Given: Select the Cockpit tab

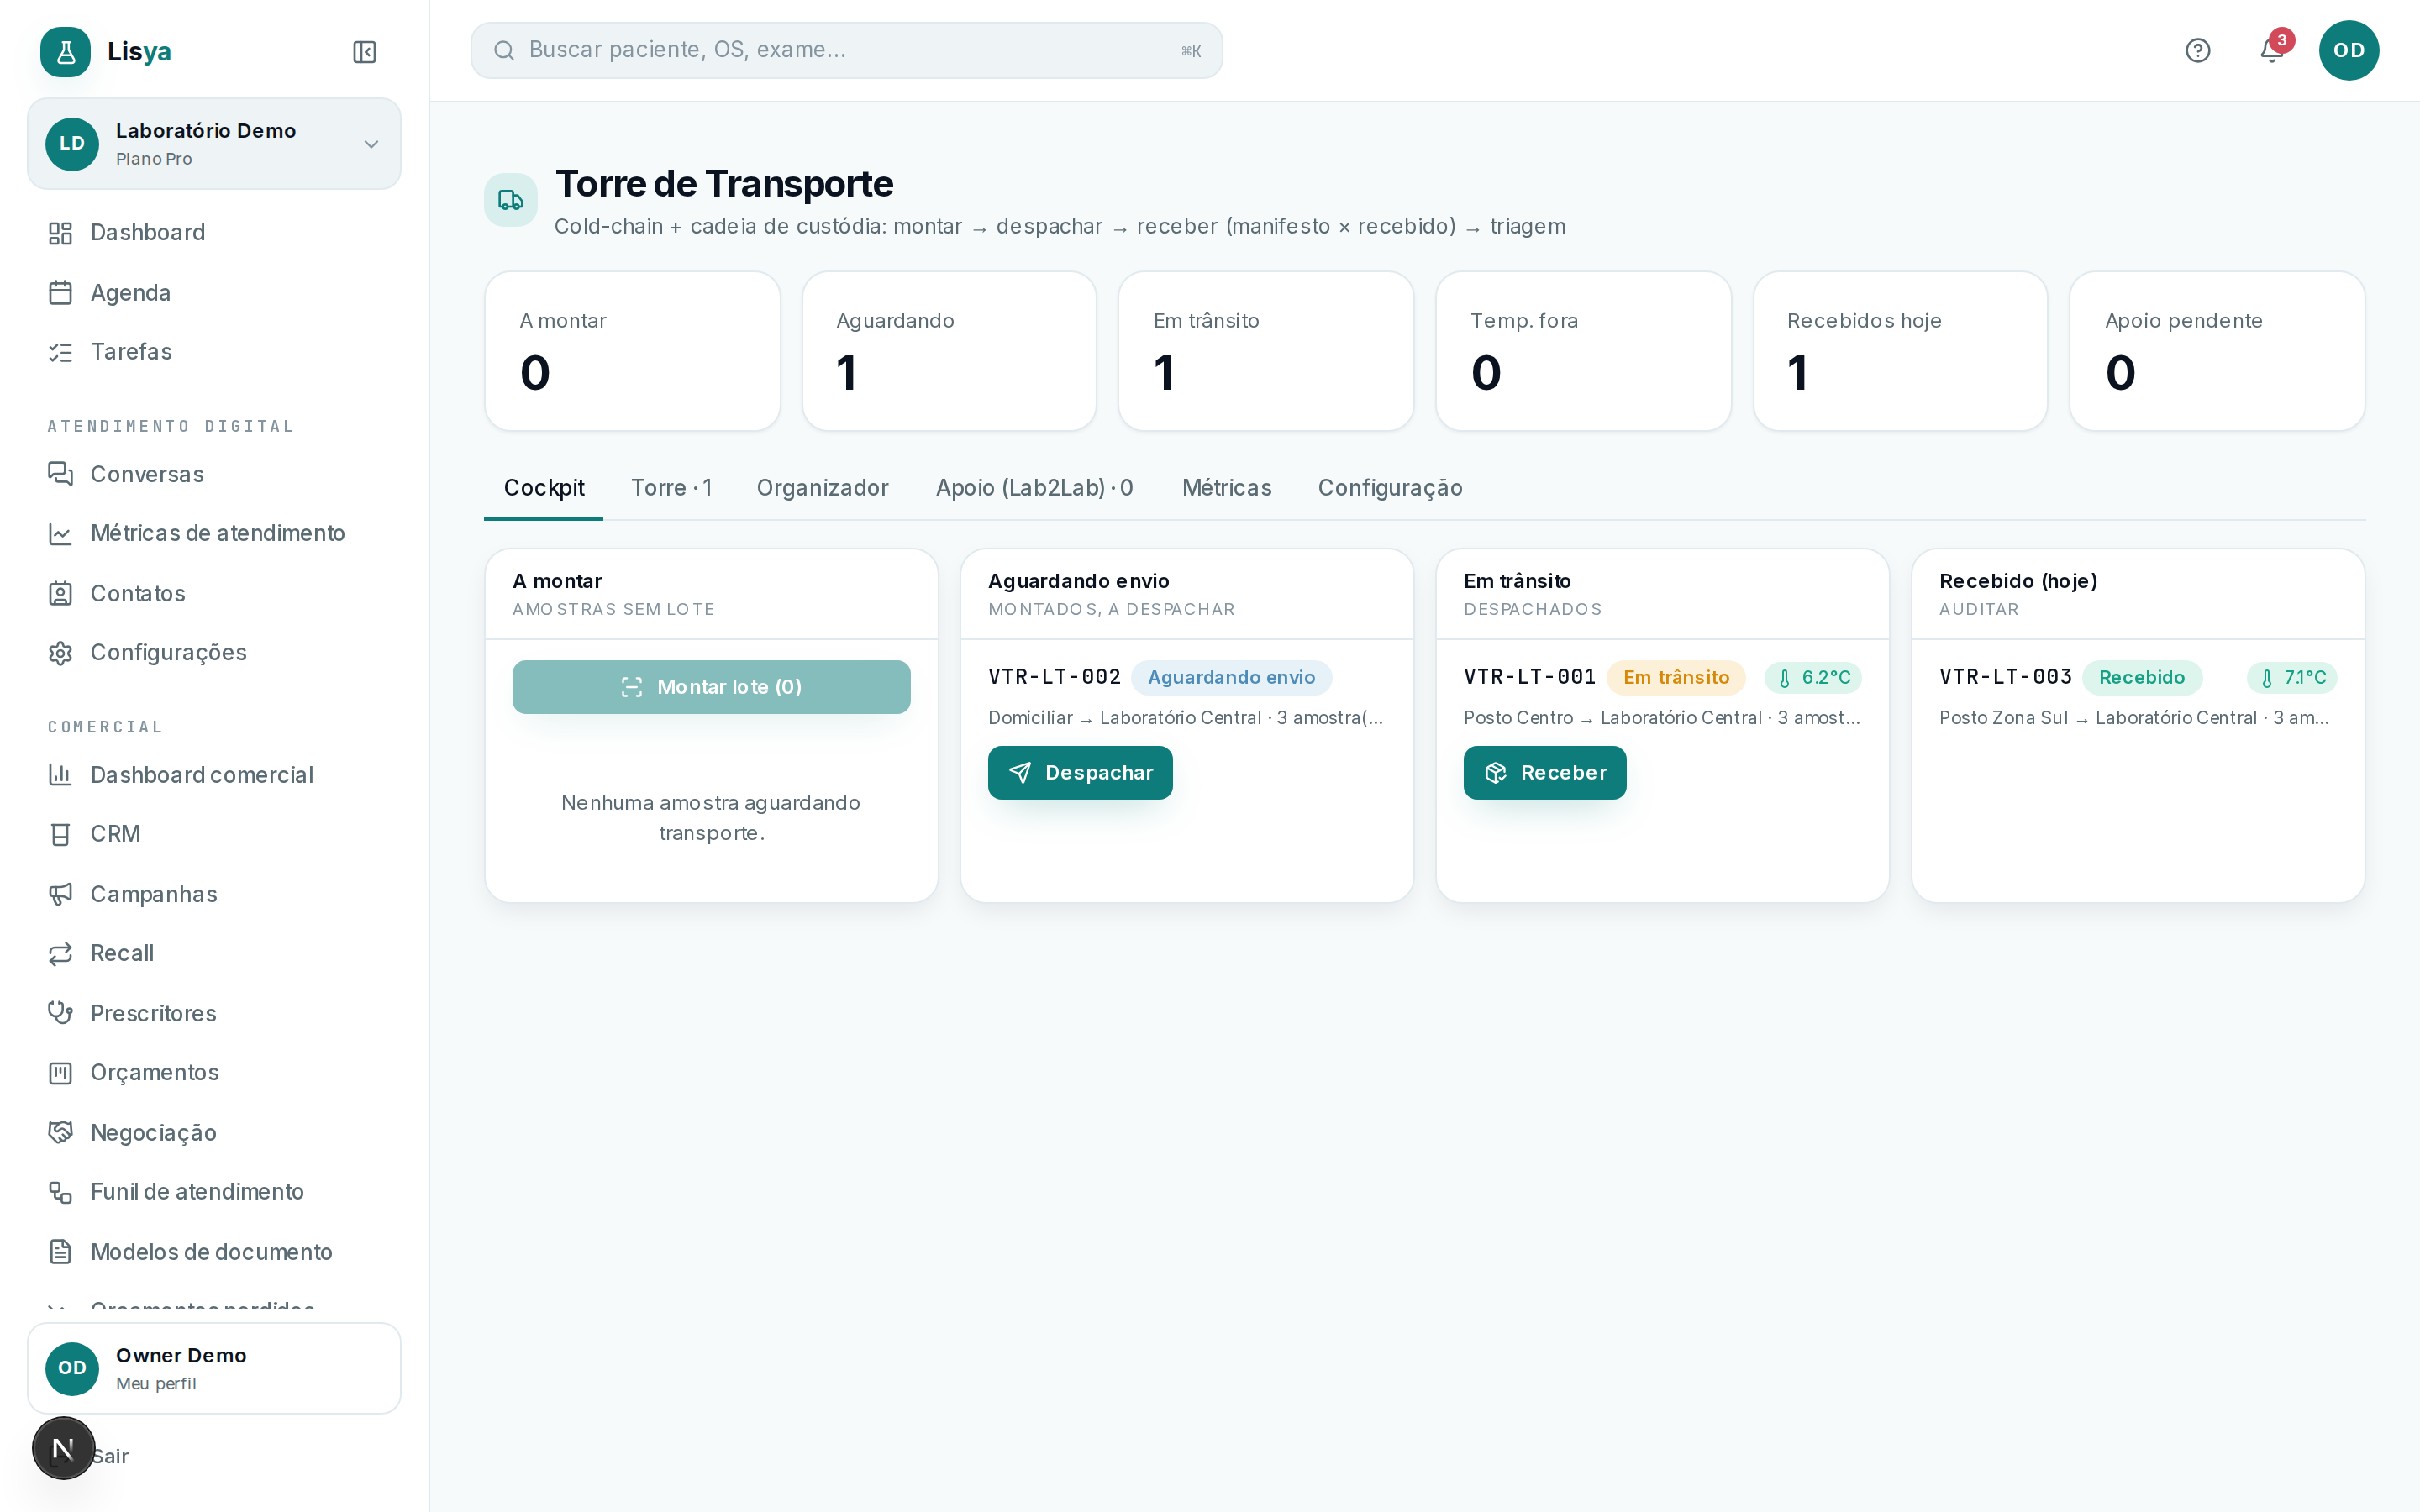Looking at the screenshot, I should (x=543, y=488).
